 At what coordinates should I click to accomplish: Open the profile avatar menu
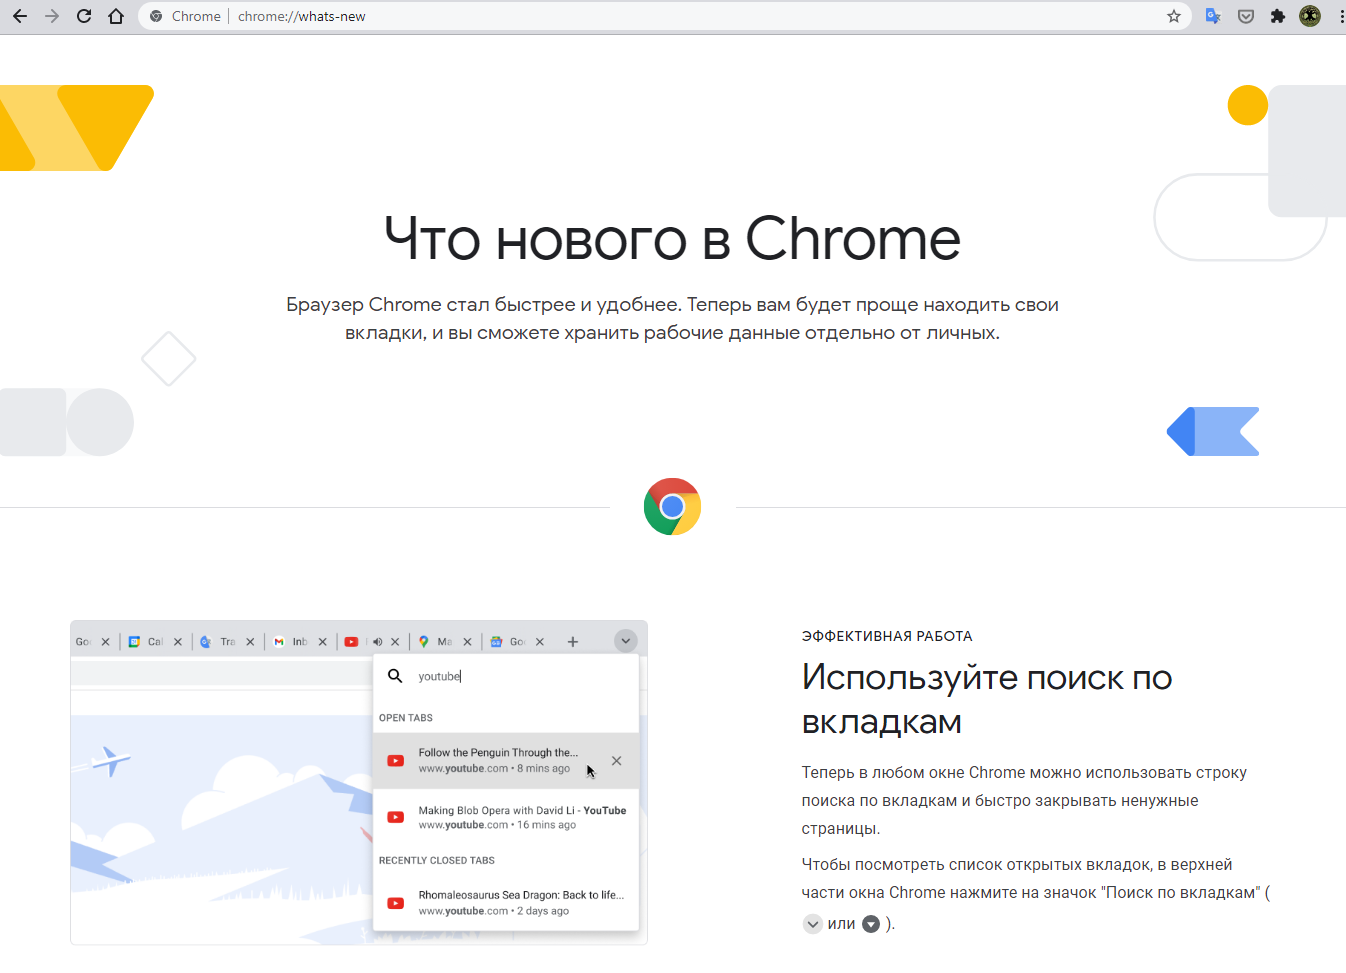pos(1310,16)
